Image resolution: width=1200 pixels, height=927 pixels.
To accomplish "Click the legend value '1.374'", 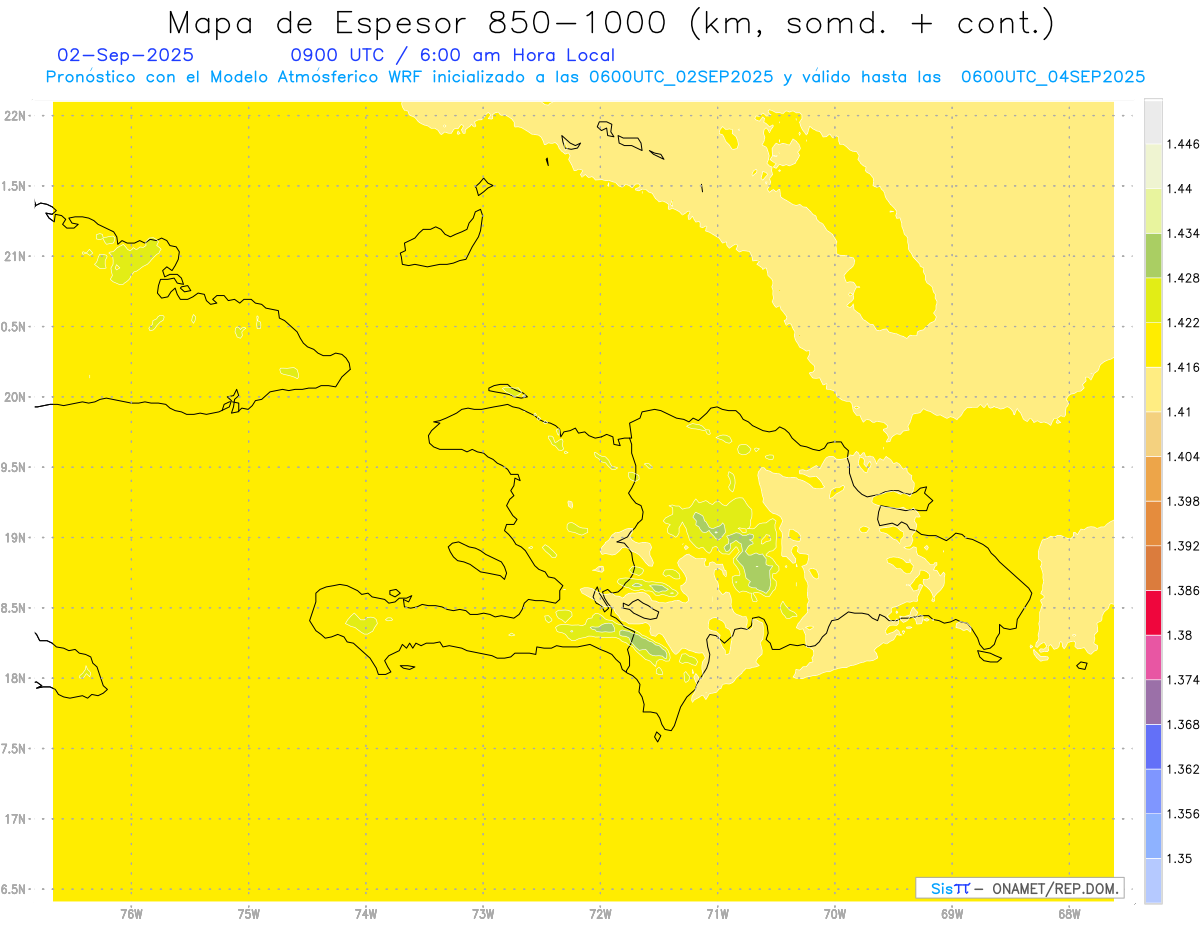I will coord(1183,680).
